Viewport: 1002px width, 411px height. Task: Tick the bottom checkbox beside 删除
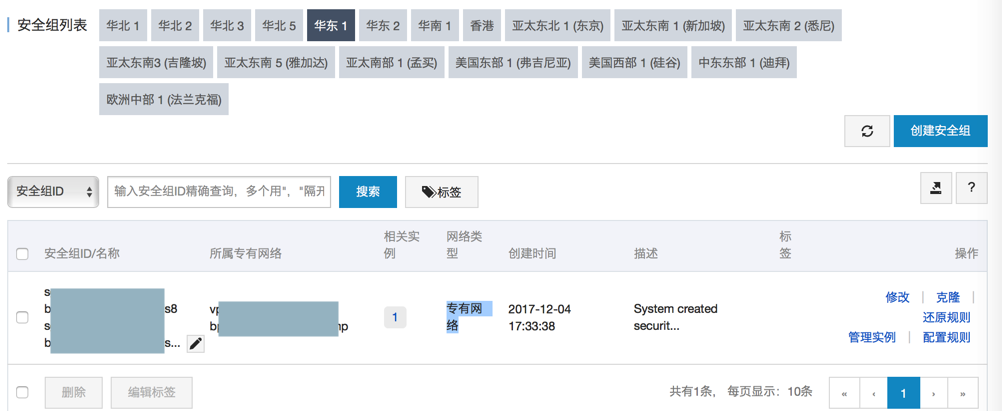23,392
